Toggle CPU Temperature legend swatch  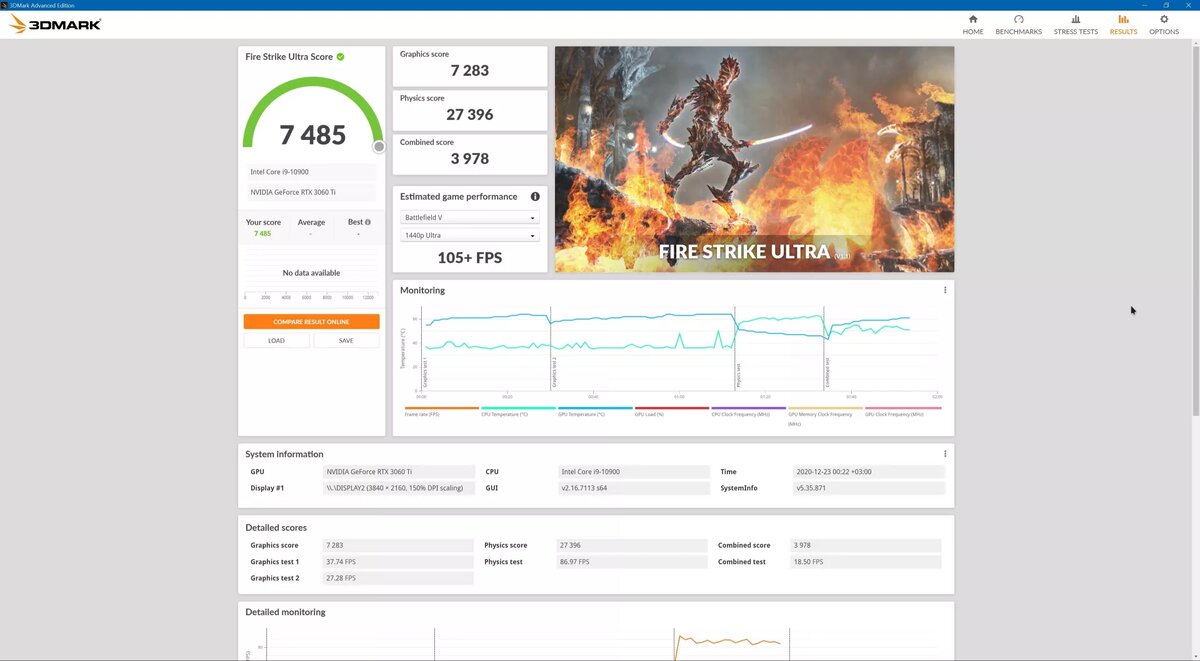(x=518, y=408)
